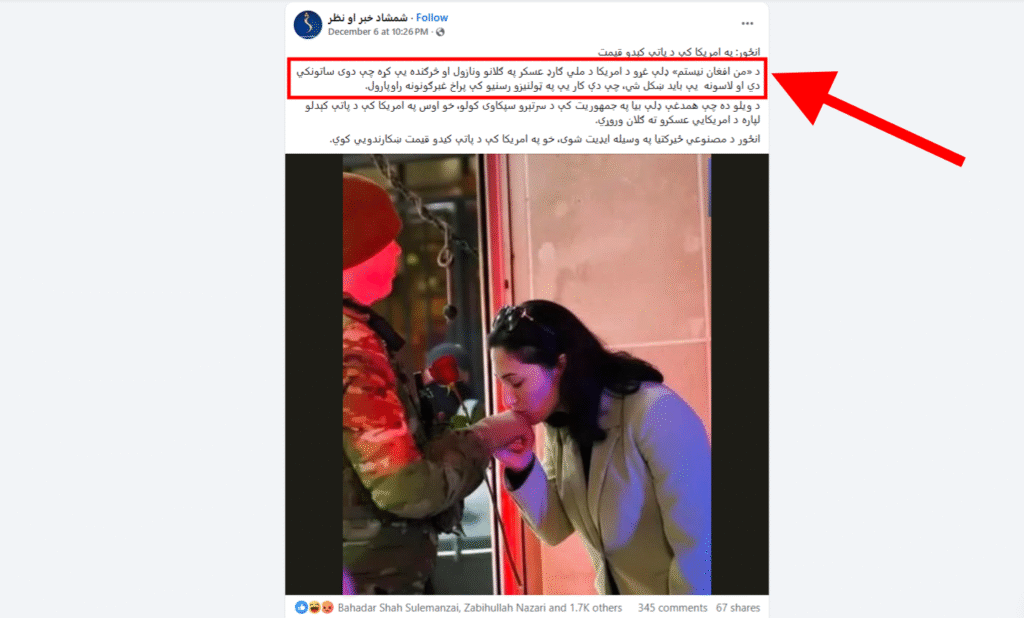Click the blue Like reaction icon
Image resolution: width=1024 pixels, height=618 pixels.
[301, 608]
